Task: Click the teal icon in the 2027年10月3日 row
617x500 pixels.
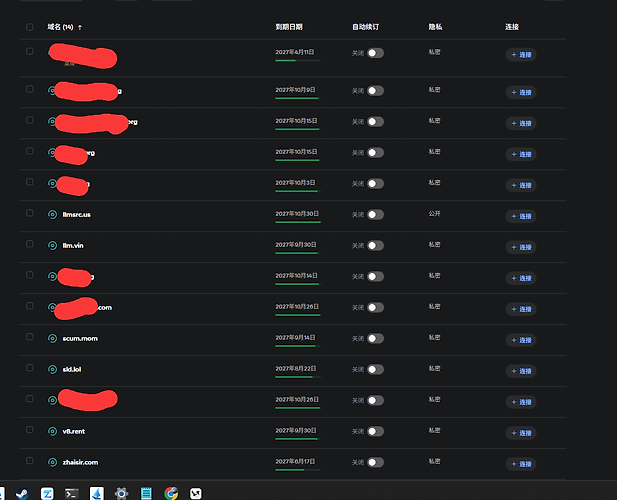Action: pos(52,183)
